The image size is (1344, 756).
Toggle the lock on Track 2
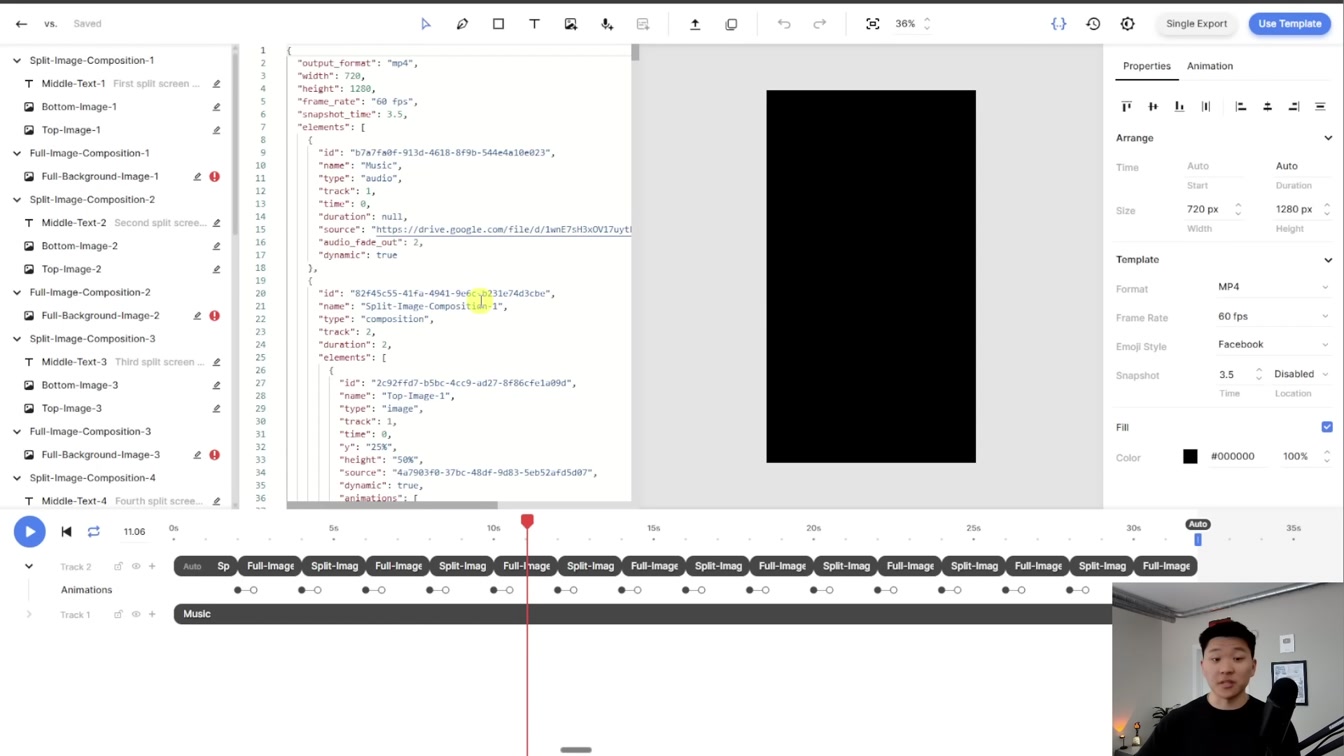point(118,567)
